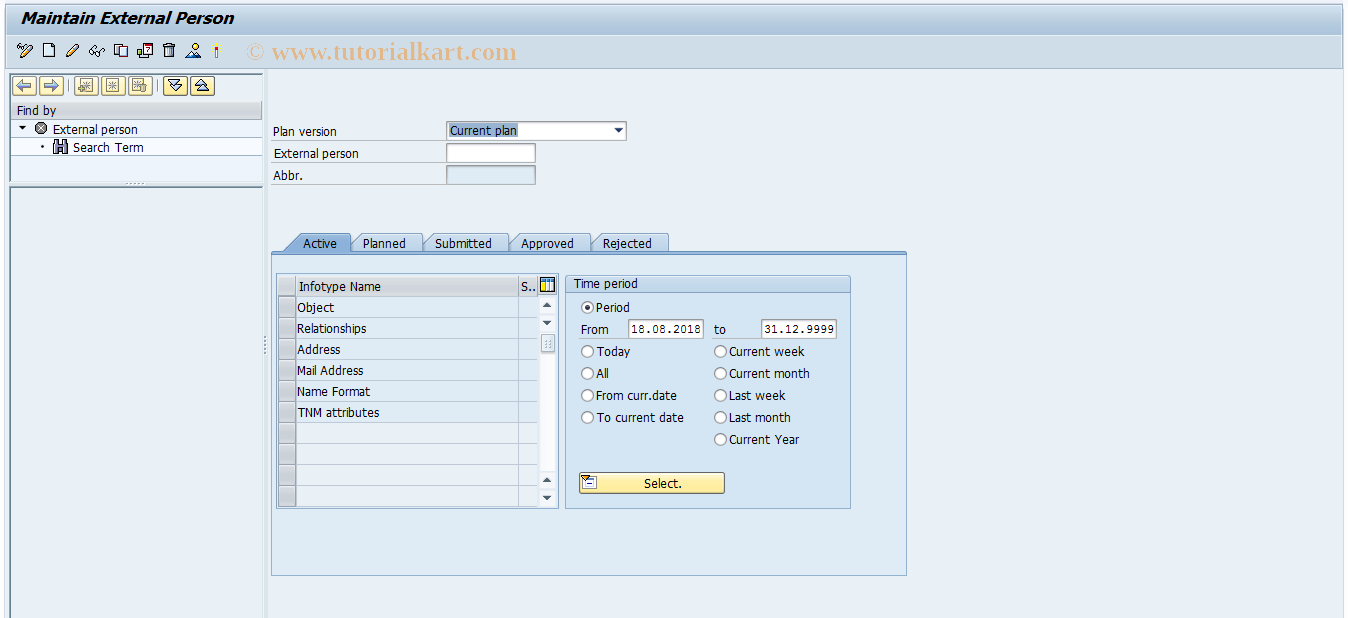1348x618 pixels.
Task: Open the infotype table layout settings icon
Action: [547, 285]
